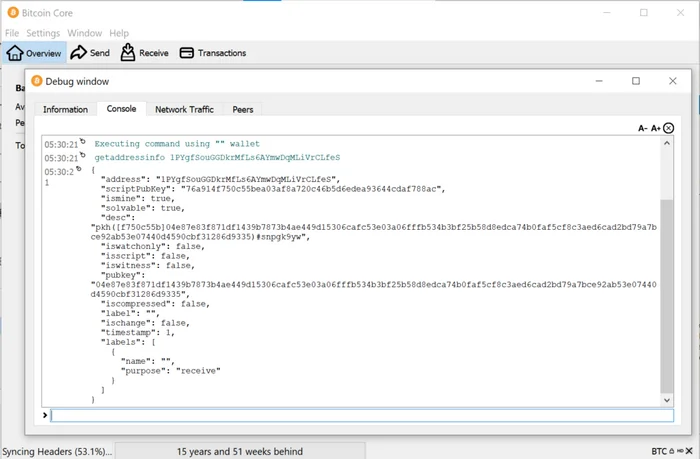Screen dimensions: 700x459
Task: Open the File menu
Action: [12, 33]
